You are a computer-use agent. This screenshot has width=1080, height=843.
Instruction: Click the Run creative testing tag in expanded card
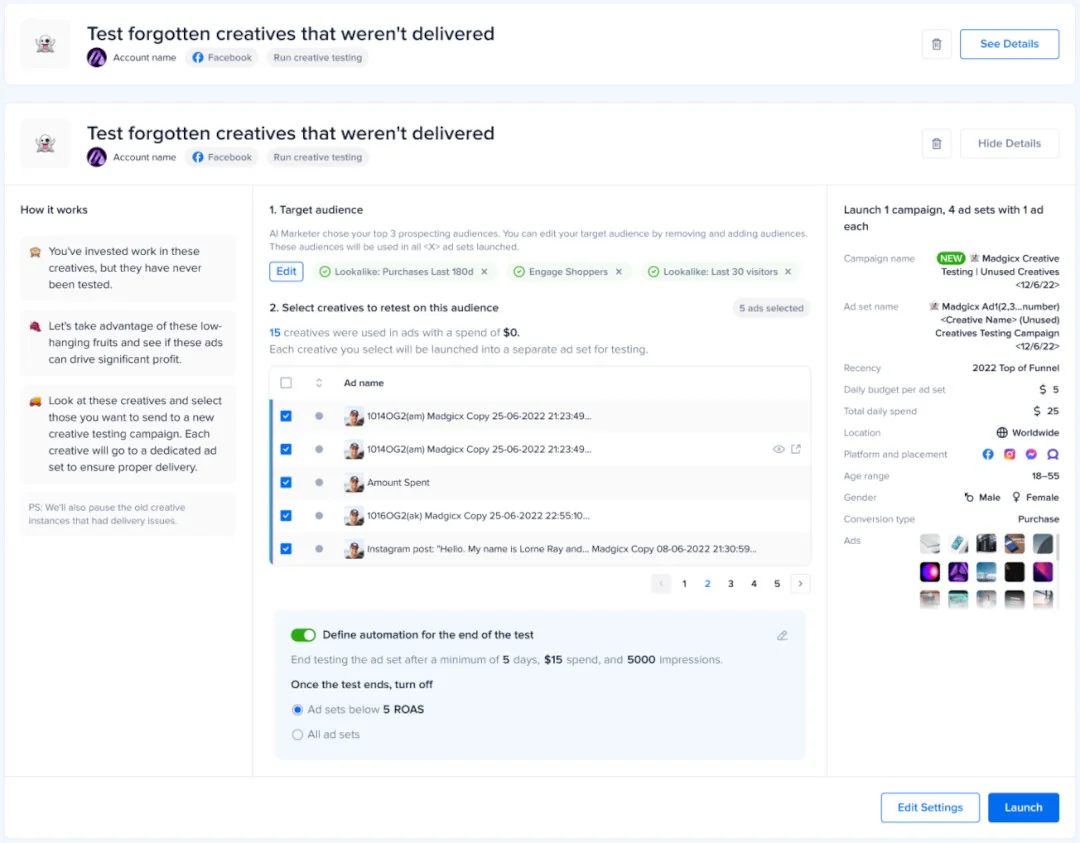click(318, 157)
